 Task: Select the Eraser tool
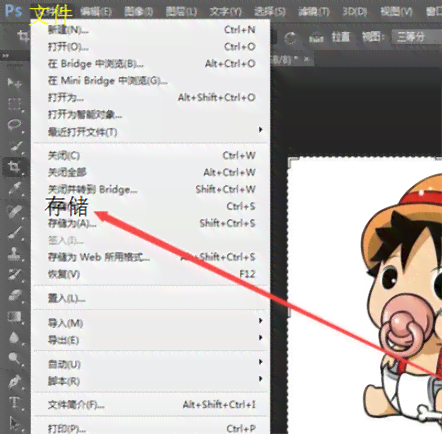(x=14, y=296)
